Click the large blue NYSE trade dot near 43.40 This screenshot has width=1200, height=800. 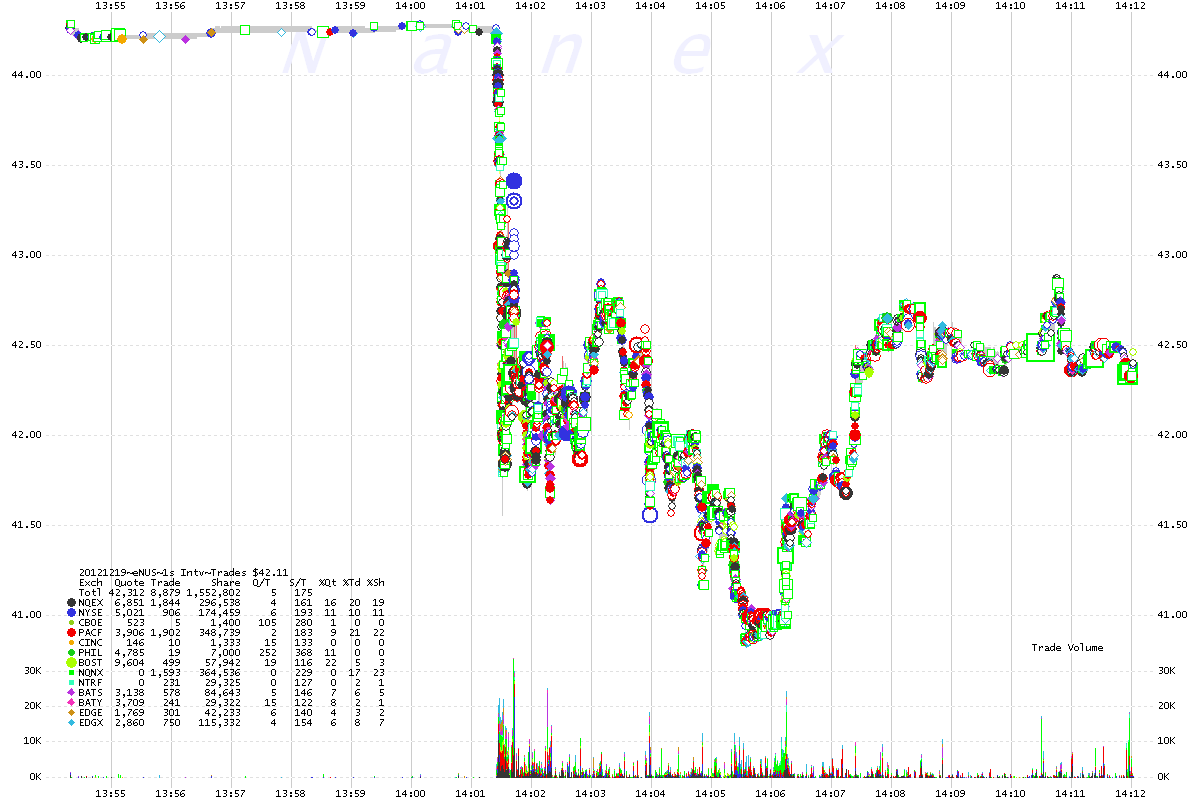coord(514,181)
